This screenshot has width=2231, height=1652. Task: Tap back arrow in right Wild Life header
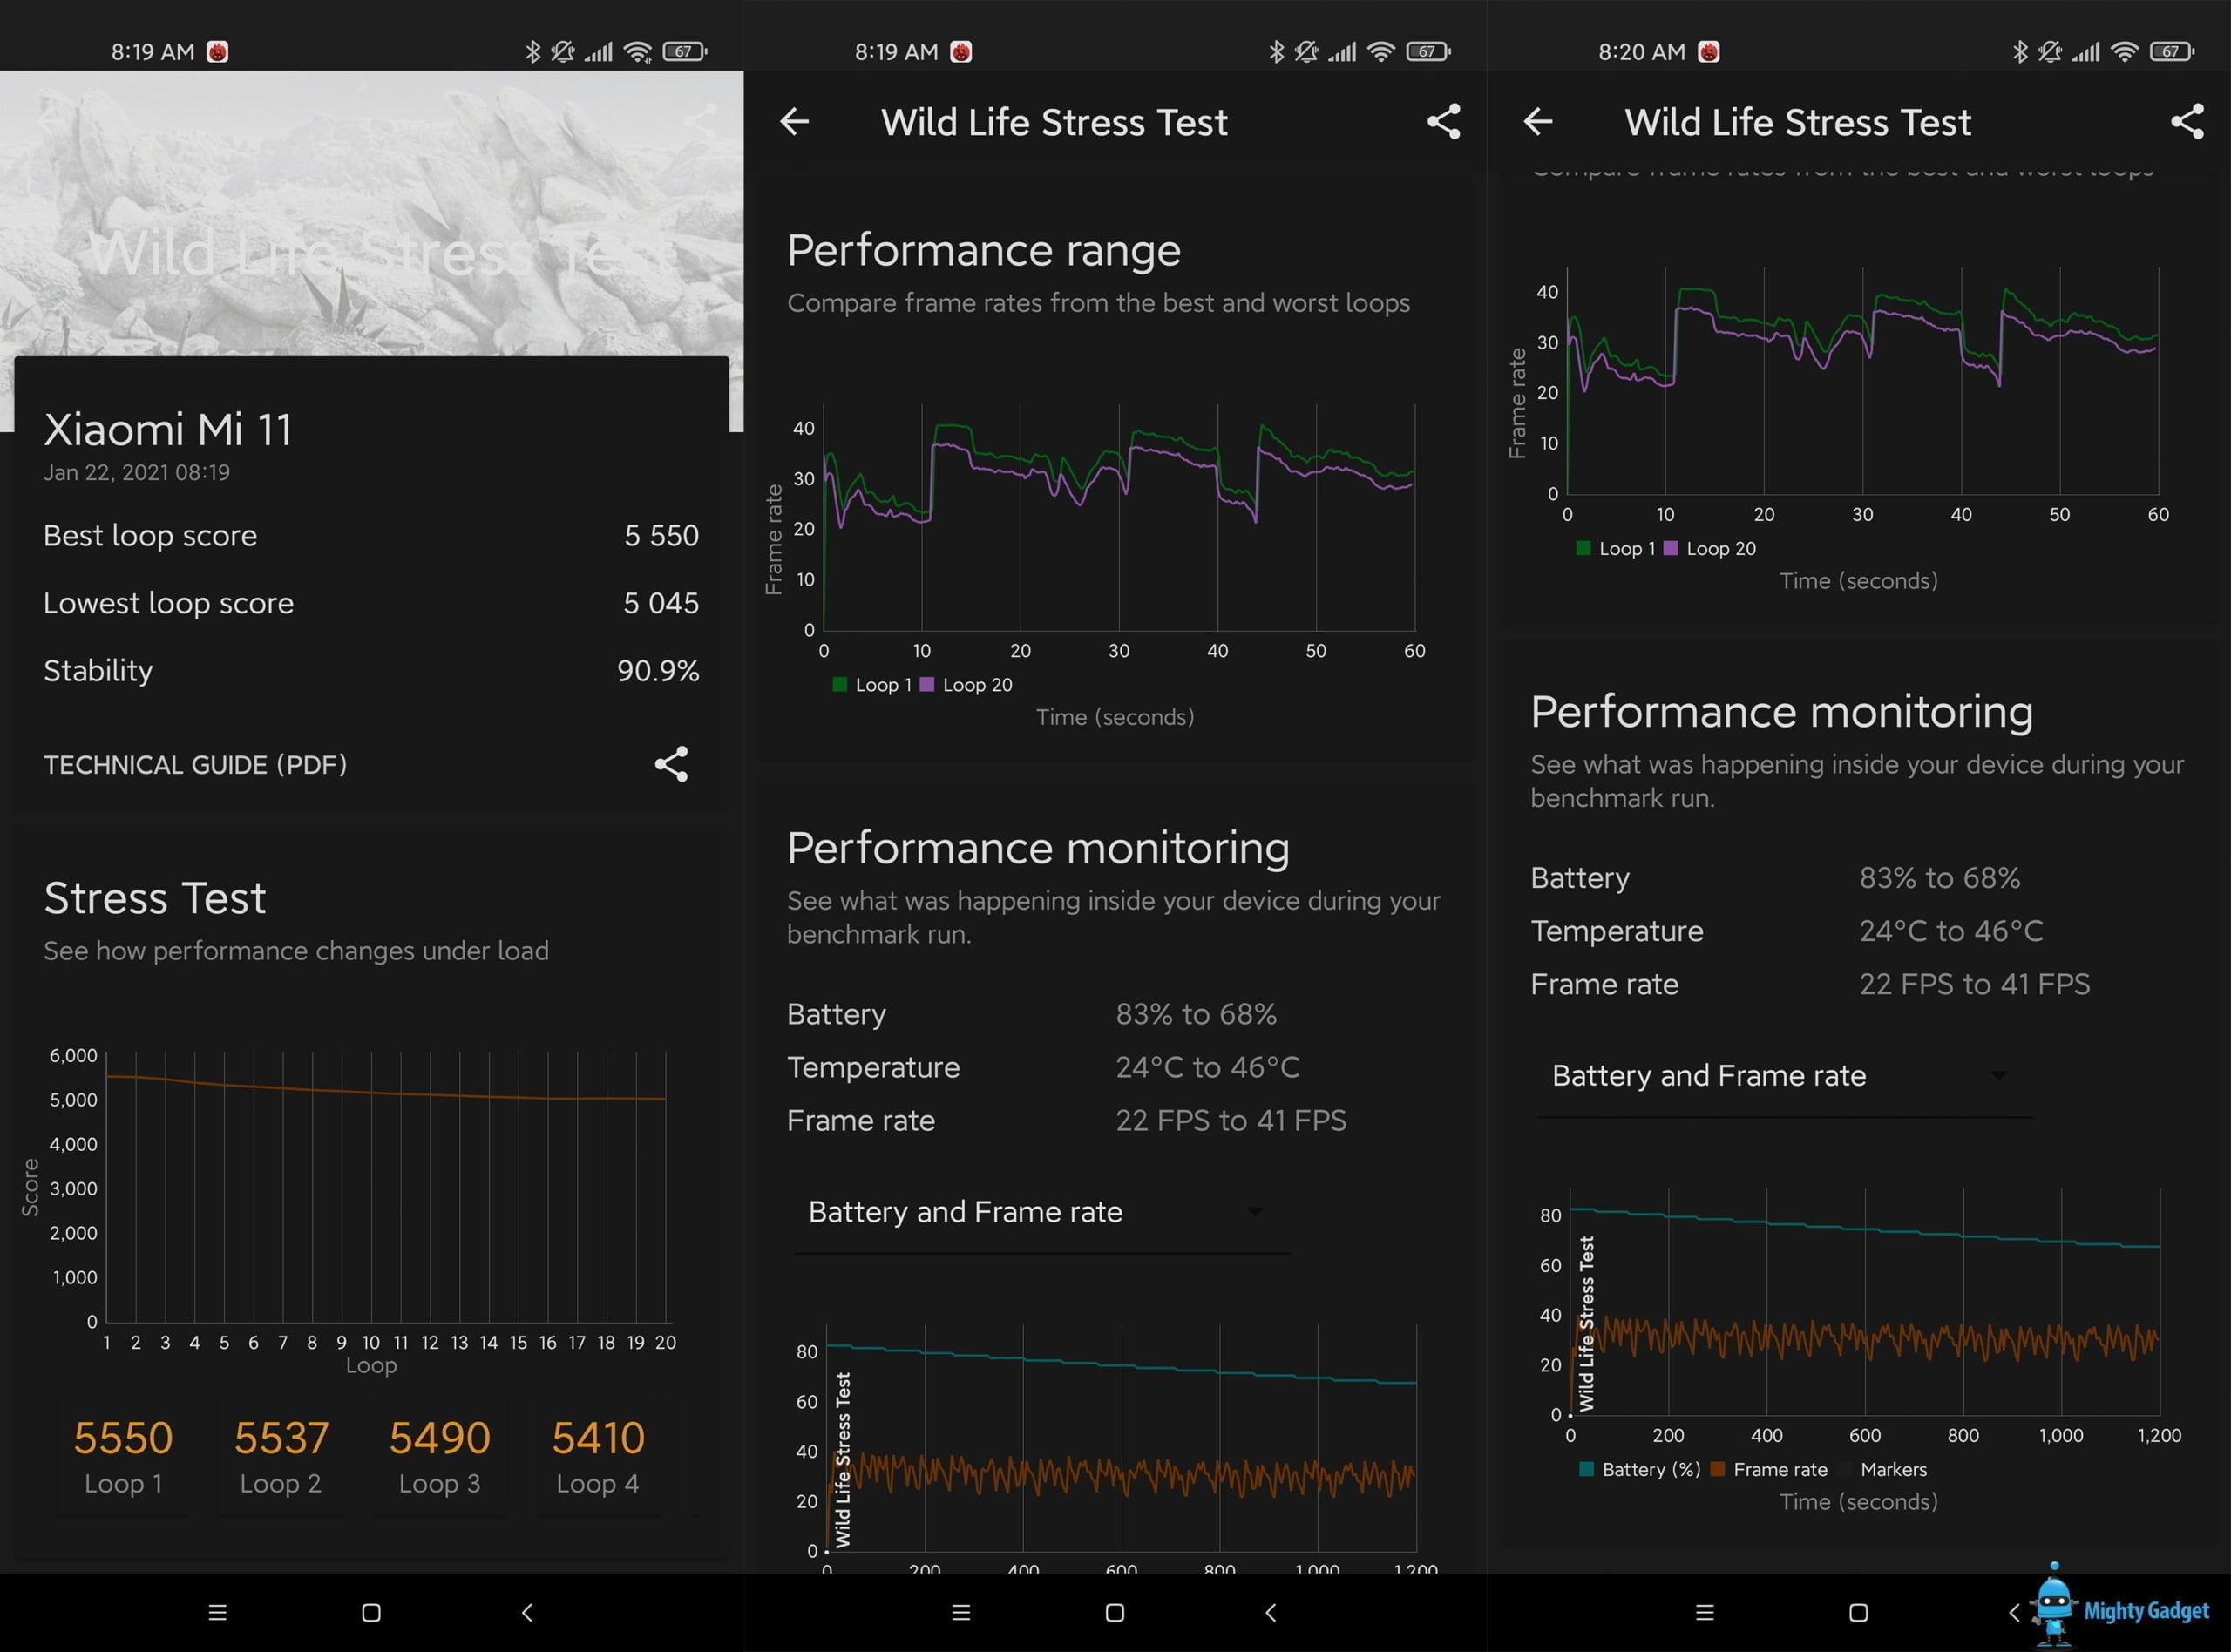1538,122
